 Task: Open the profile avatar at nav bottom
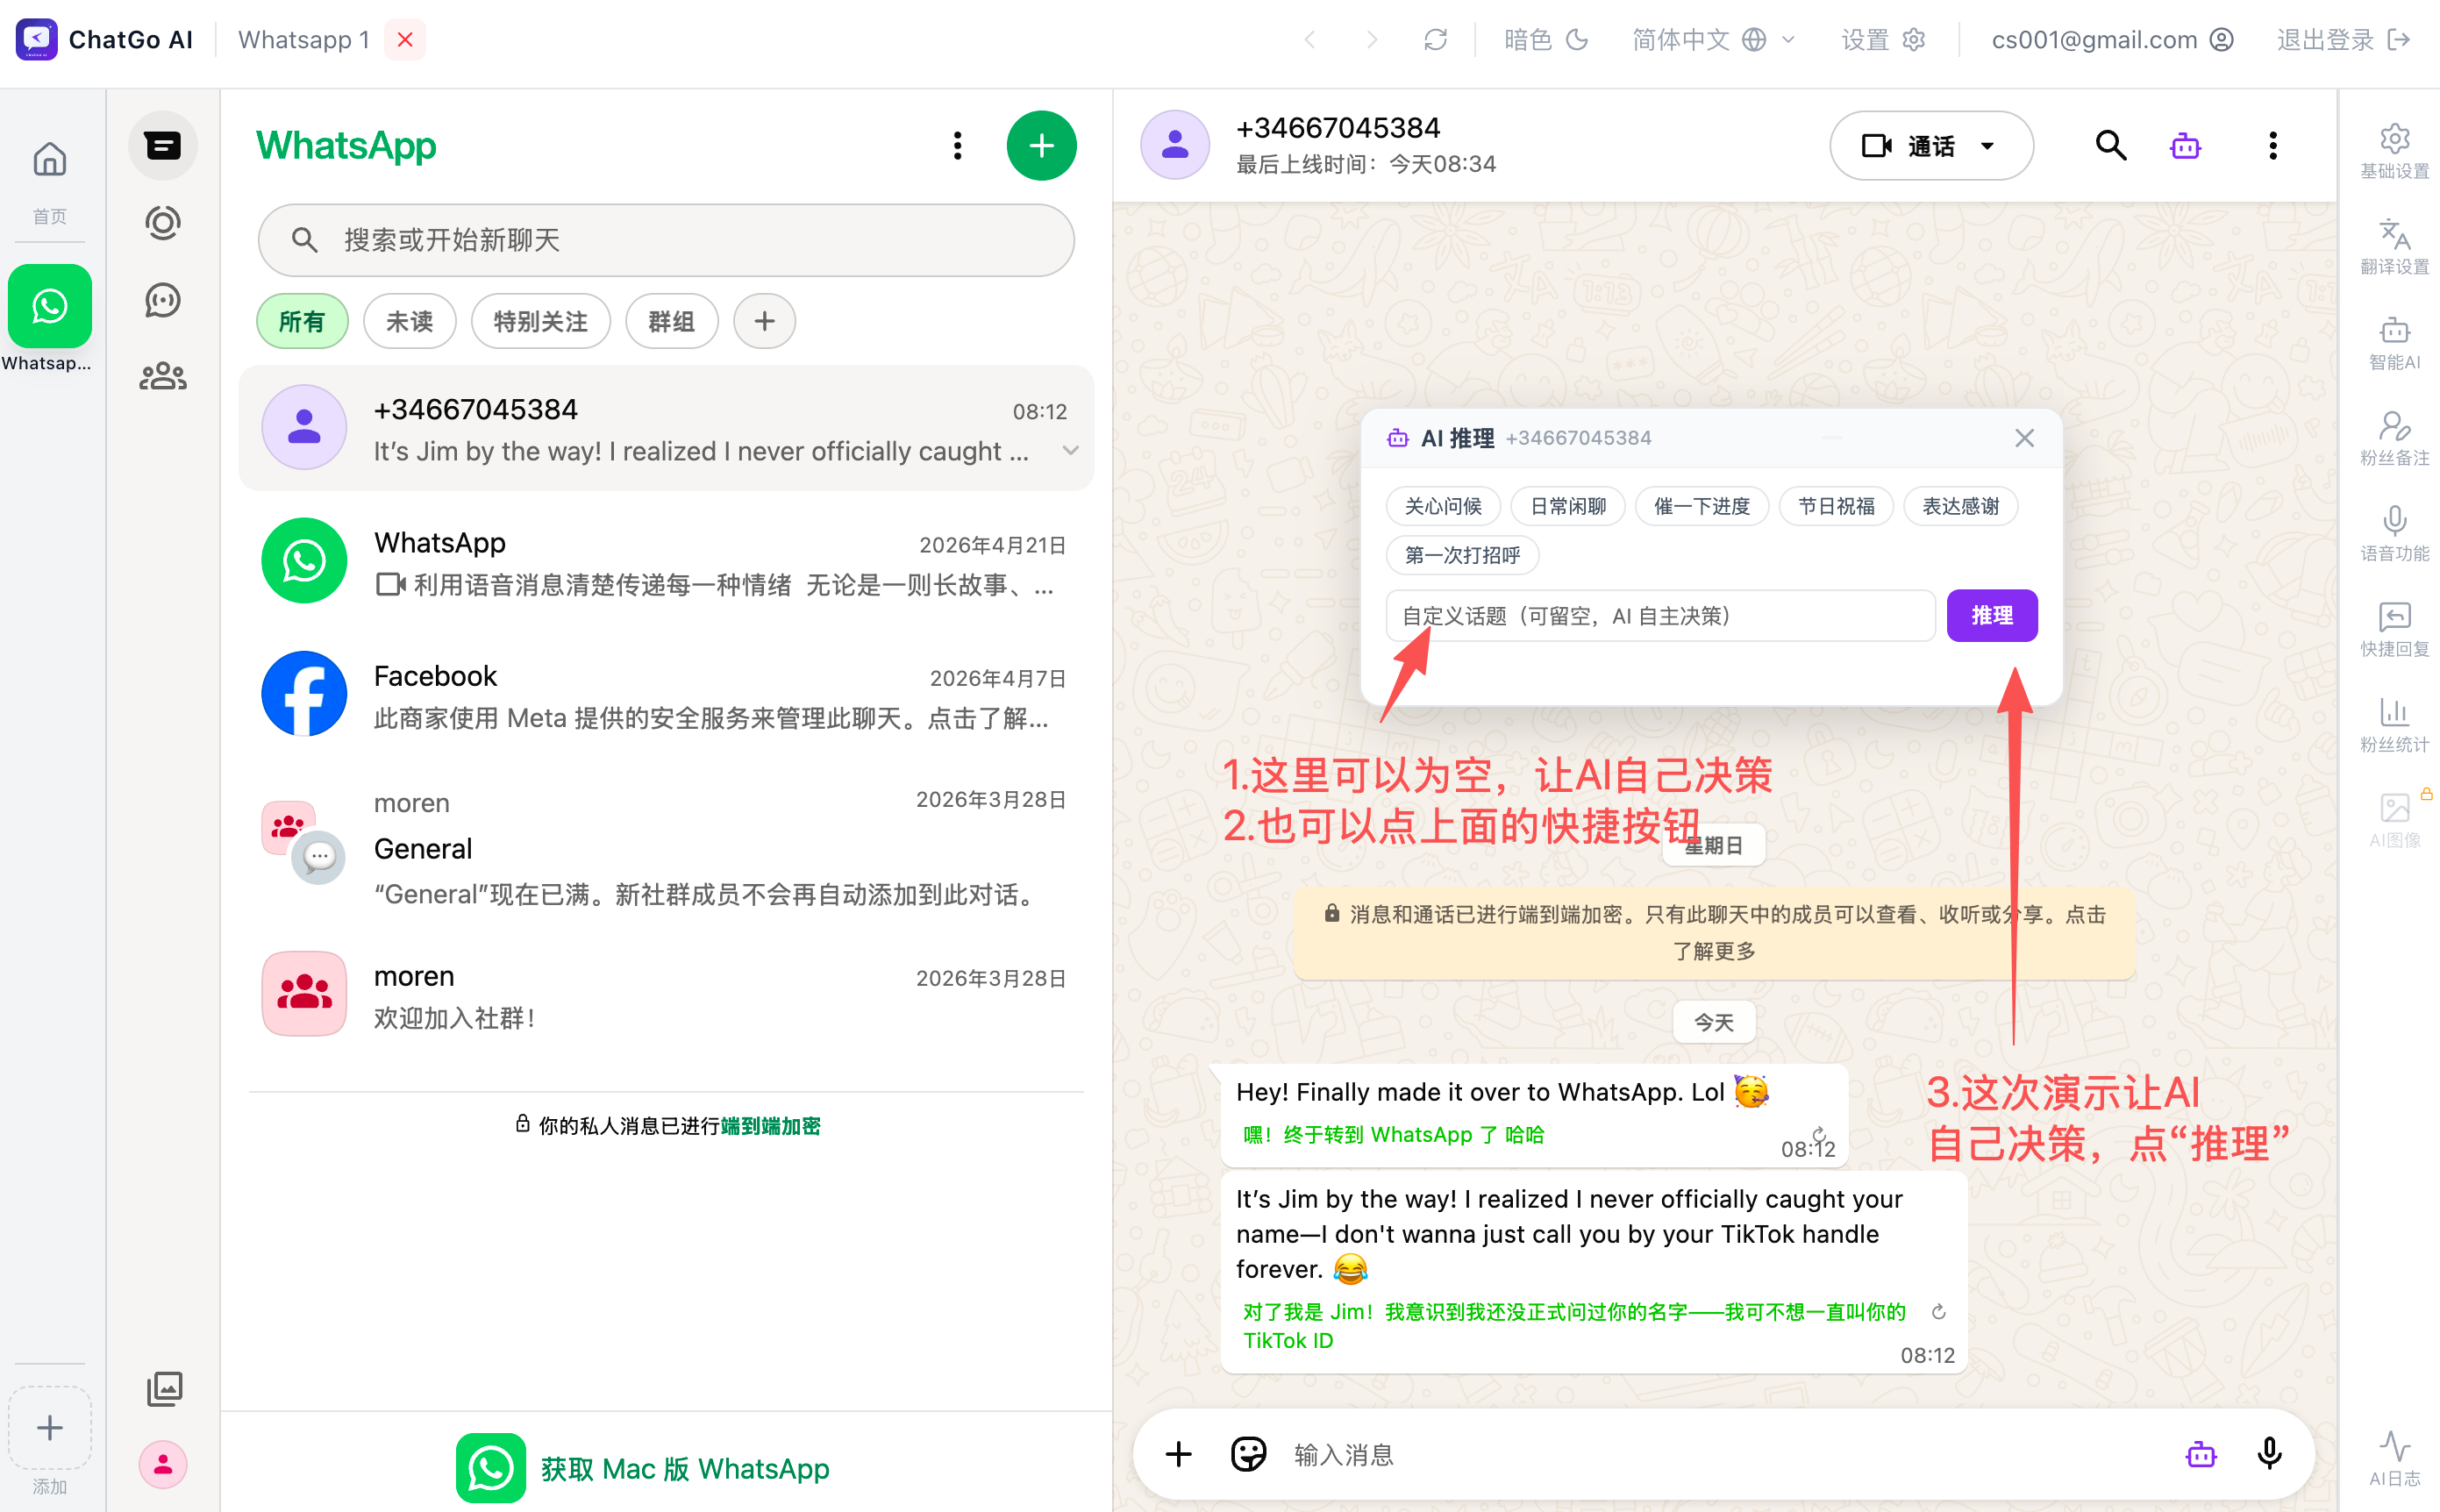coord(163,1465)
